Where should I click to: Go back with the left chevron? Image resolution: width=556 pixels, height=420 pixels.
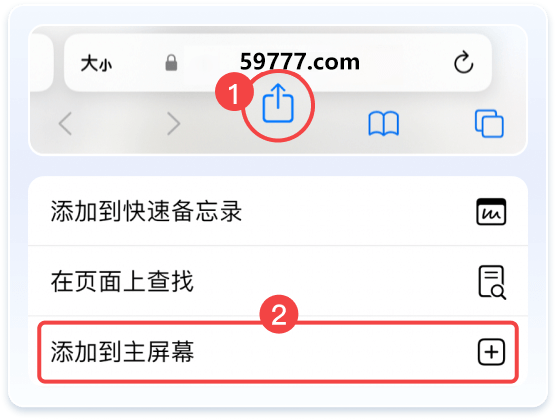(66, 123)
